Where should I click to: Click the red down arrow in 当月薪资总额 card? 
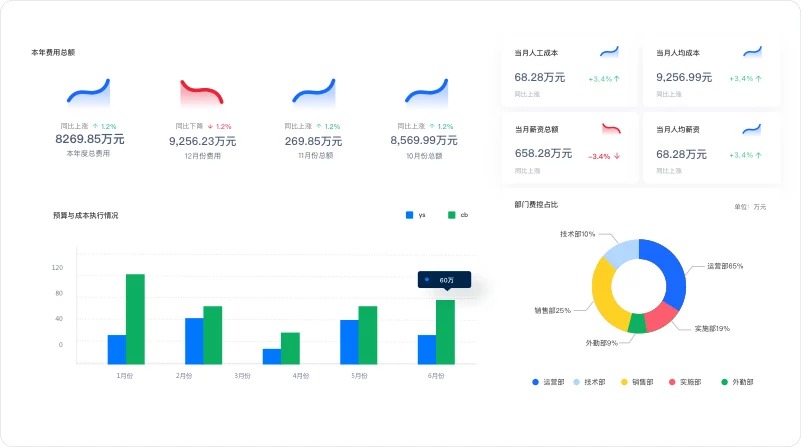[x=617, y=156]
